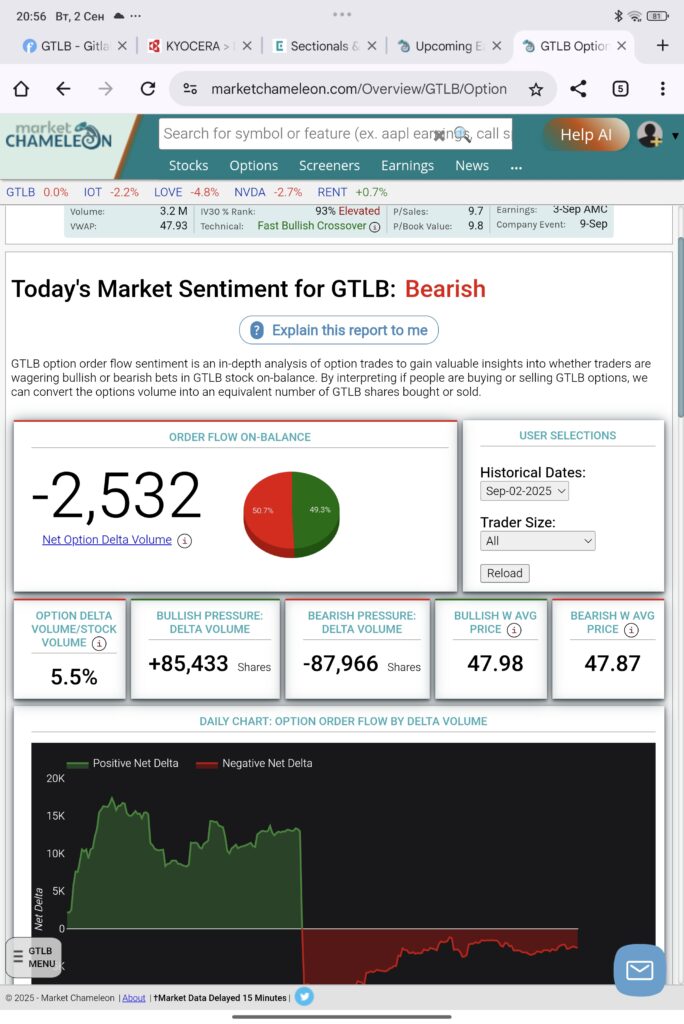Expand the Trader Size dropdown
Viewport: 684px width, 1024px height.
[537, 541]
